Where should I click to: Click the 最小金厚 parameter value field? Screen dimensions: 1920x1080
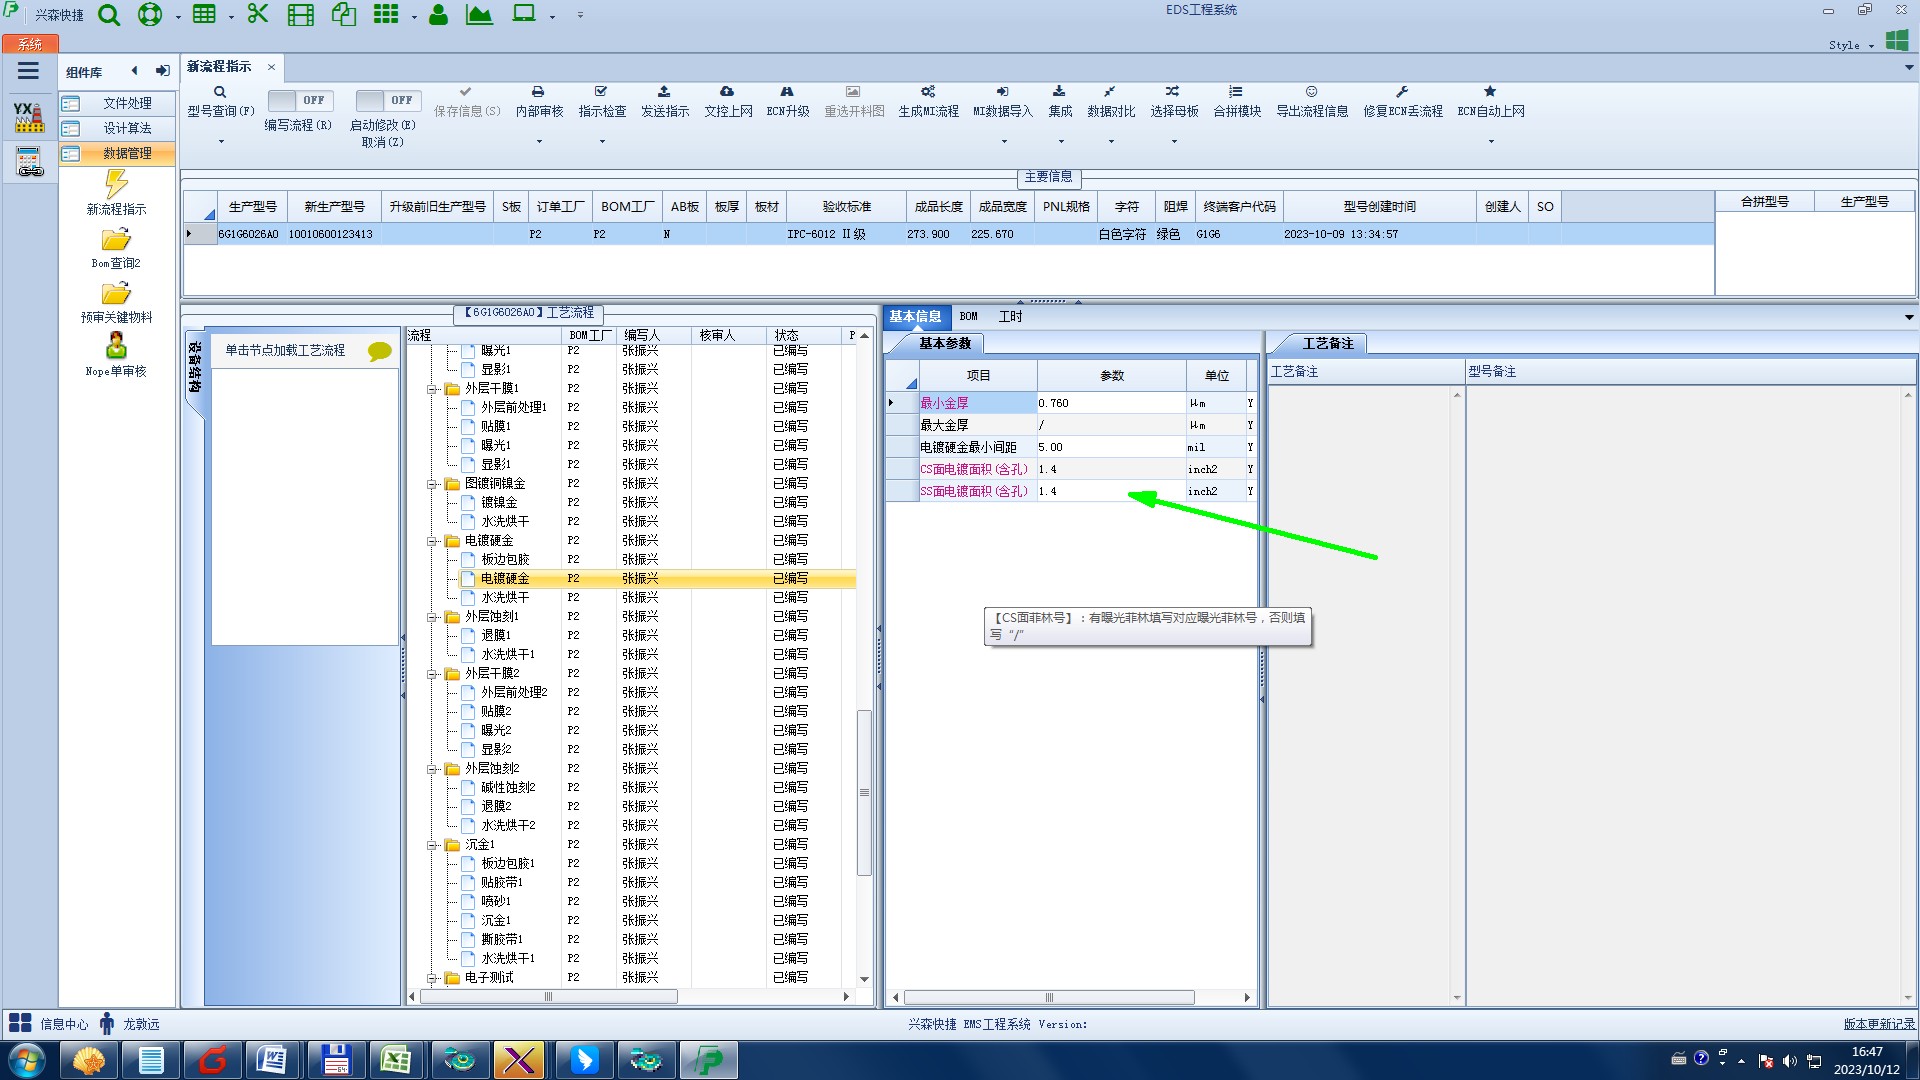(1110, 403)
